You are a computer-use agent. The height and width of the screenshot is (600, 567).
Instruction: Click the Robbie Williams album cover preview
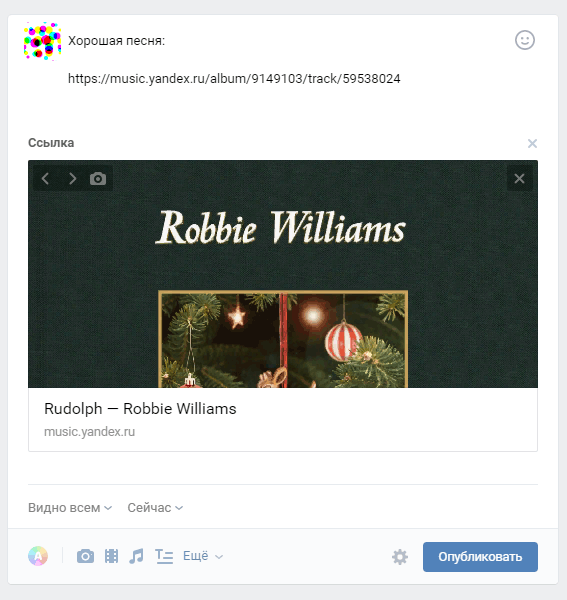pyautogui.click(x=283, y=274)
